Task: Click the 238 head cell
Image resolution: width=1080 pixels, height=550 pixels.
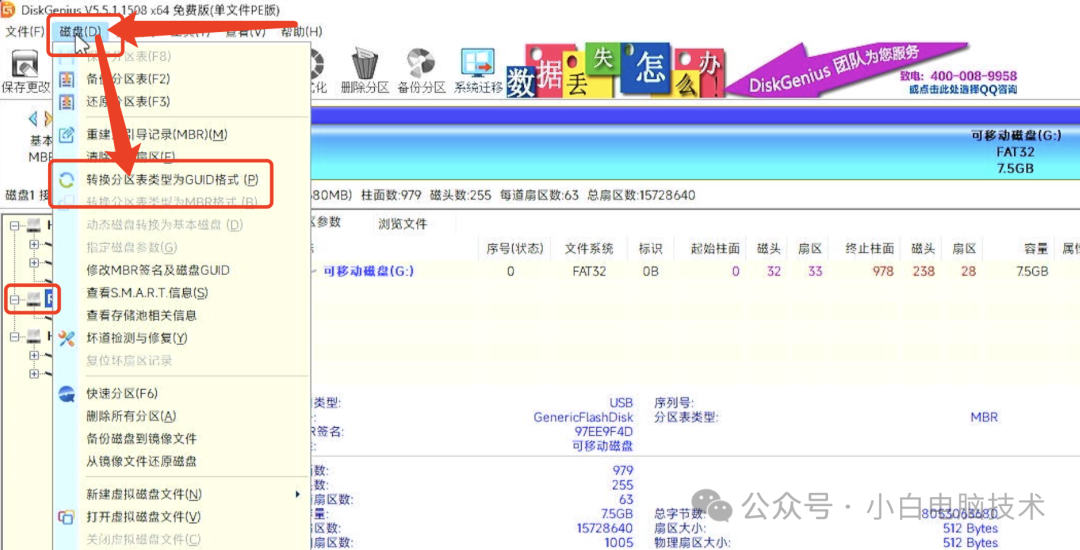Action: (924, 271)
